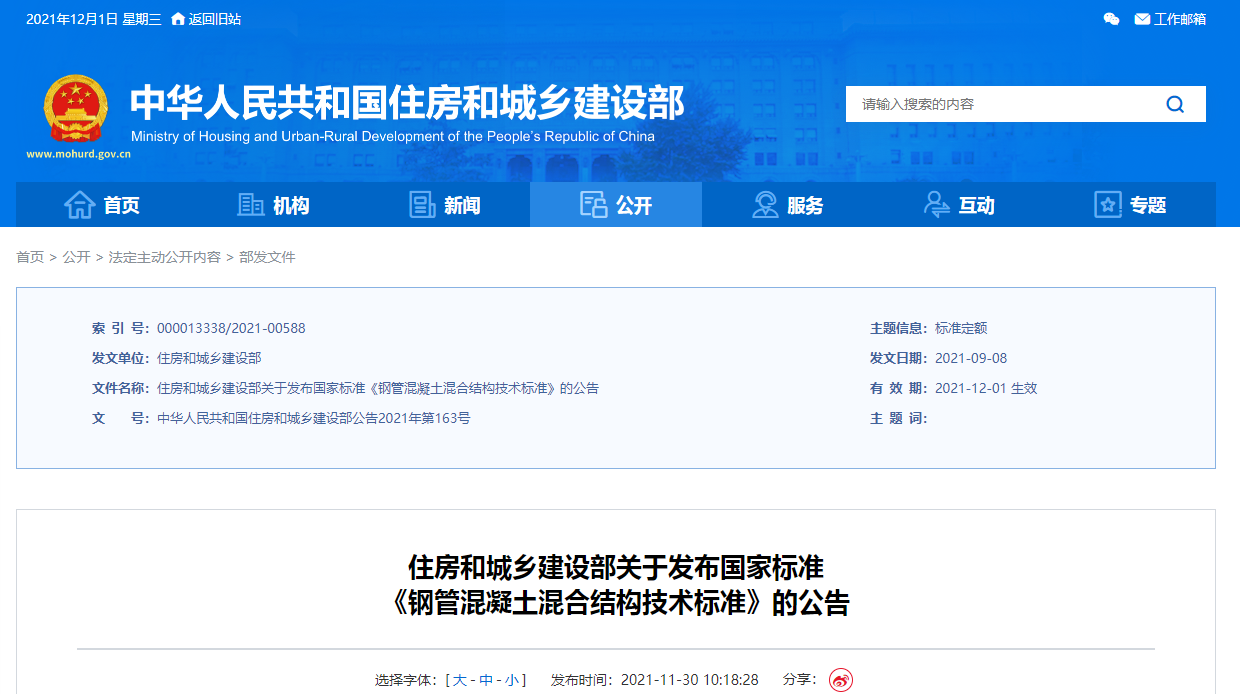
Task: Click the national emblem logo
Action: coord(75,110)
